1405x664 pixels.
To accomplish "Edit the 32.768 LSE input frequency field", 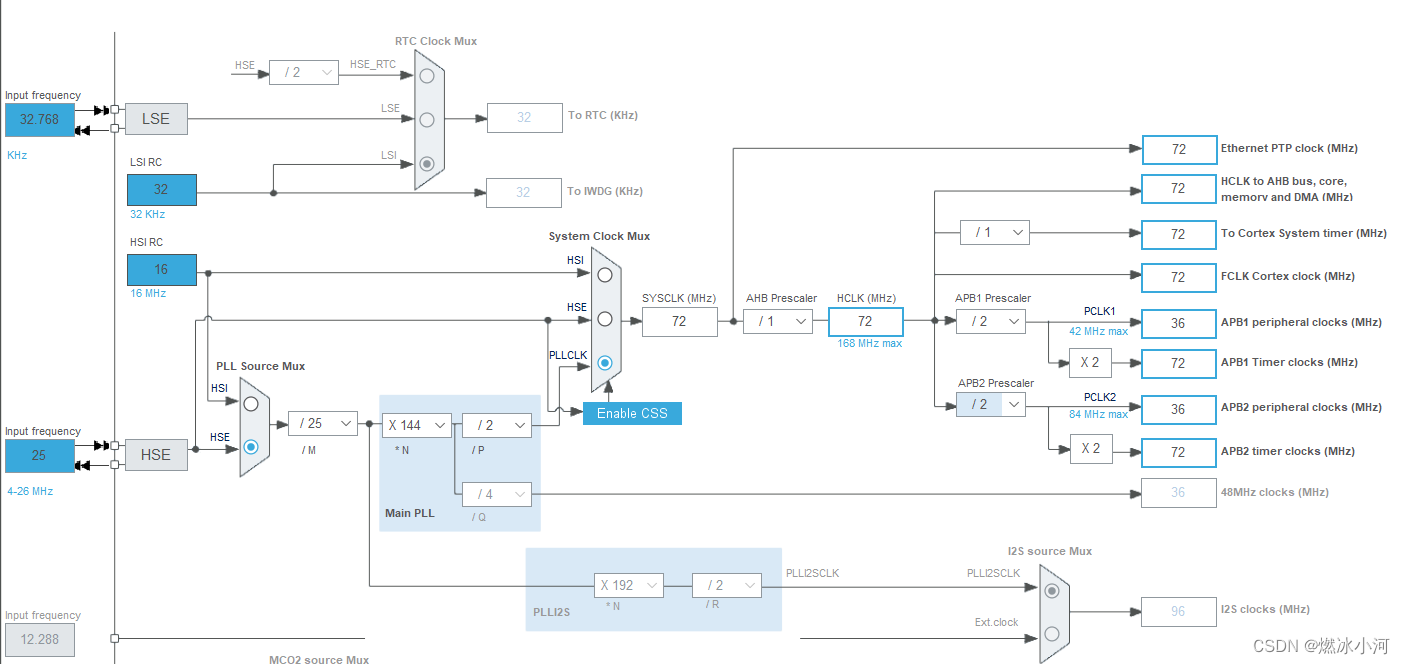I will (40, 119).
